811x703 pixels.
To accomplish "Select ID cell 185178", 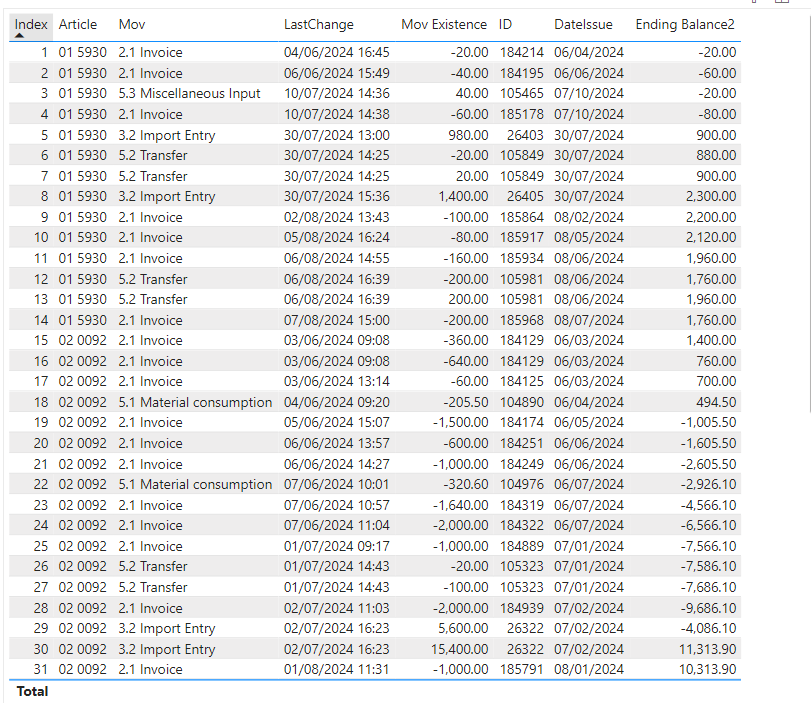I will (521, 114).
